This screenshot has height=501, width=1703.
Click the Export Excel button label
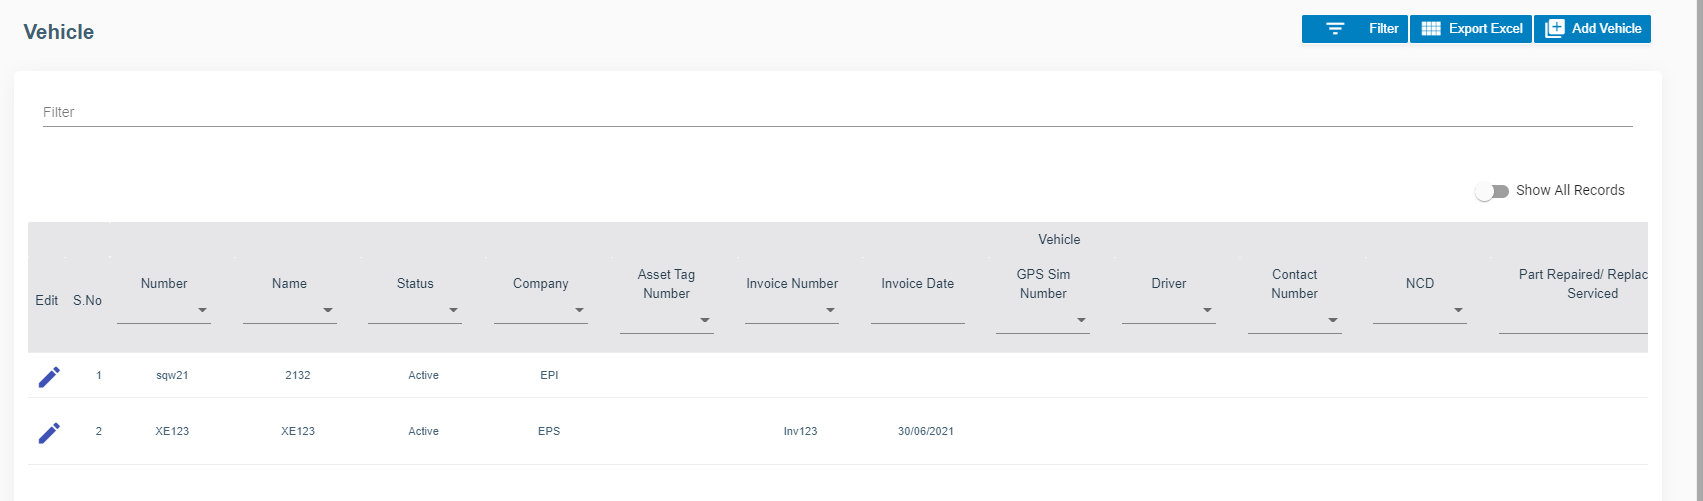1485,29
